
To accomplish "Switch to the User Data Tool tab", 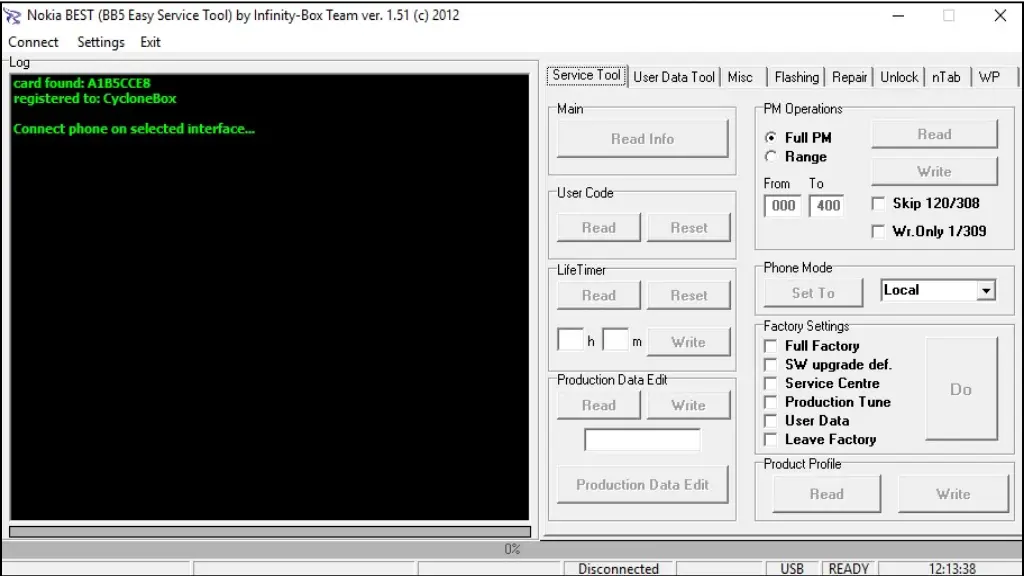I will (x=674, y=77).
